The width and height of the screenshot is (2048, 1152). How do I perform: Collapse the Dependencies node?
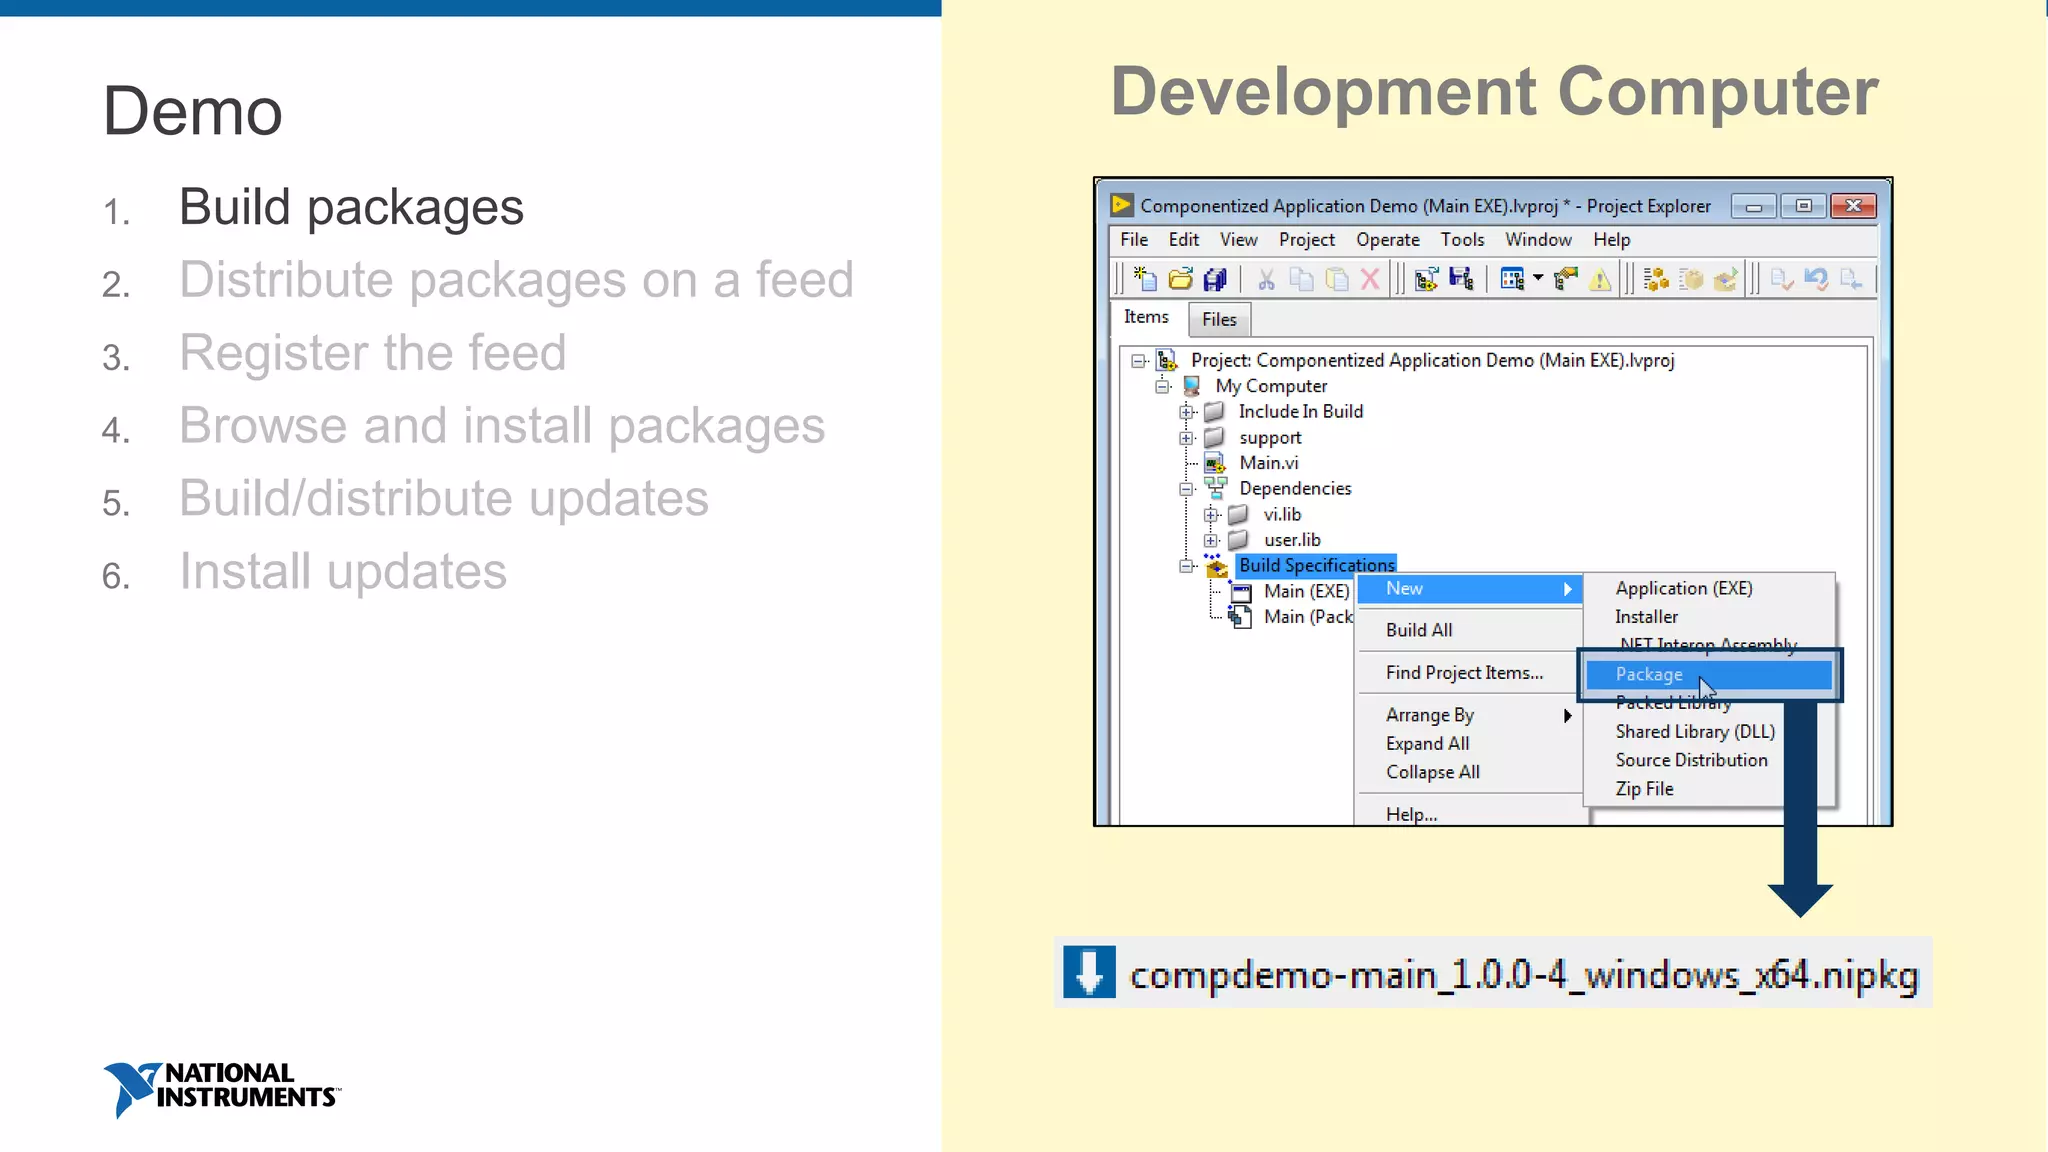tap(1186, 489)
